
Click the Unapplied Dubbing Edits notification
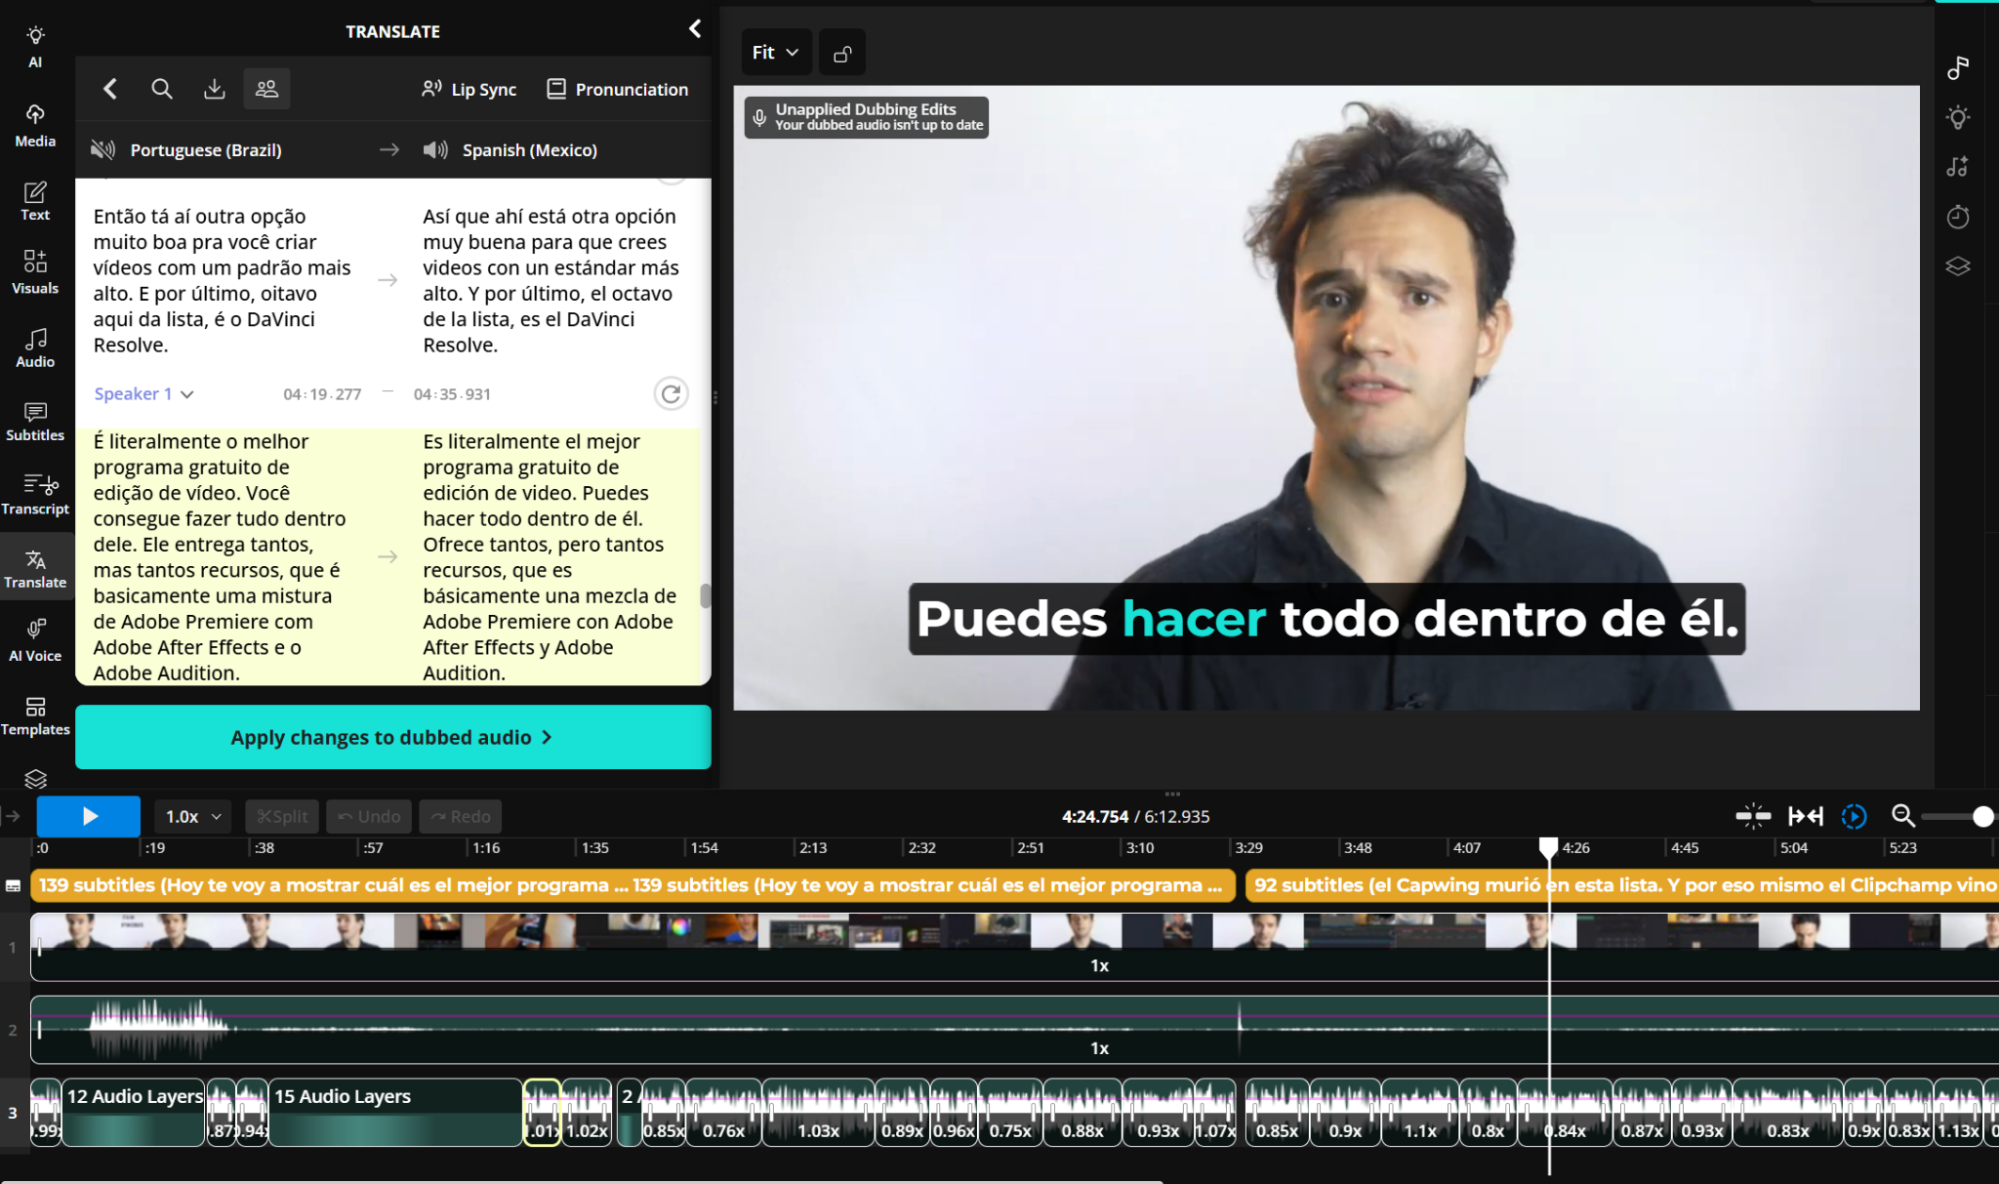865,117
